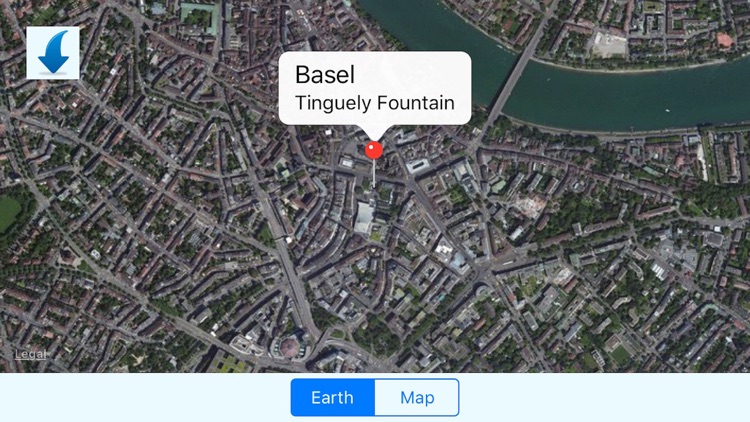Viewport: 750px width, 422px height.
Task: Open the Legal link
Action: tap(31, 355)
